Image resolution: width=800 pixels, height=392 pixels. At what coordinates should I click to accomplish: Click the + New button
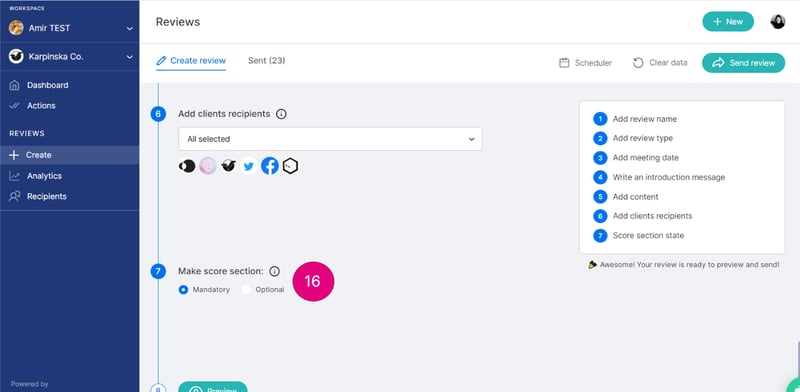click(728, 21)
